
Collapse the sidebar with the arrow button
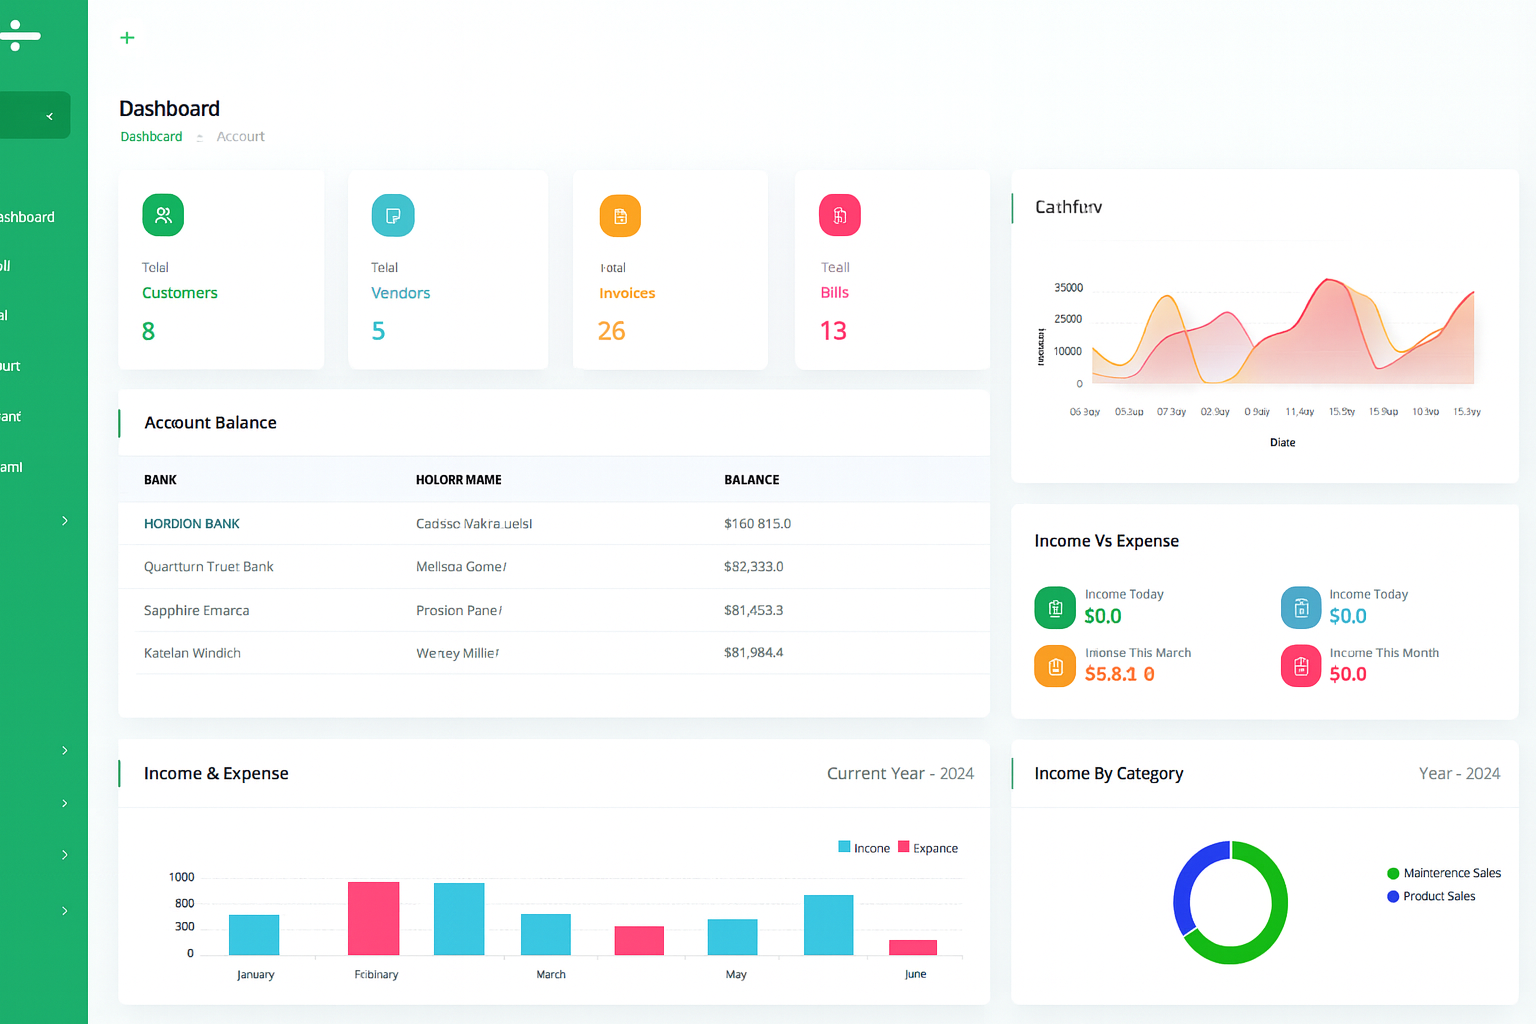tap(49, 116)
